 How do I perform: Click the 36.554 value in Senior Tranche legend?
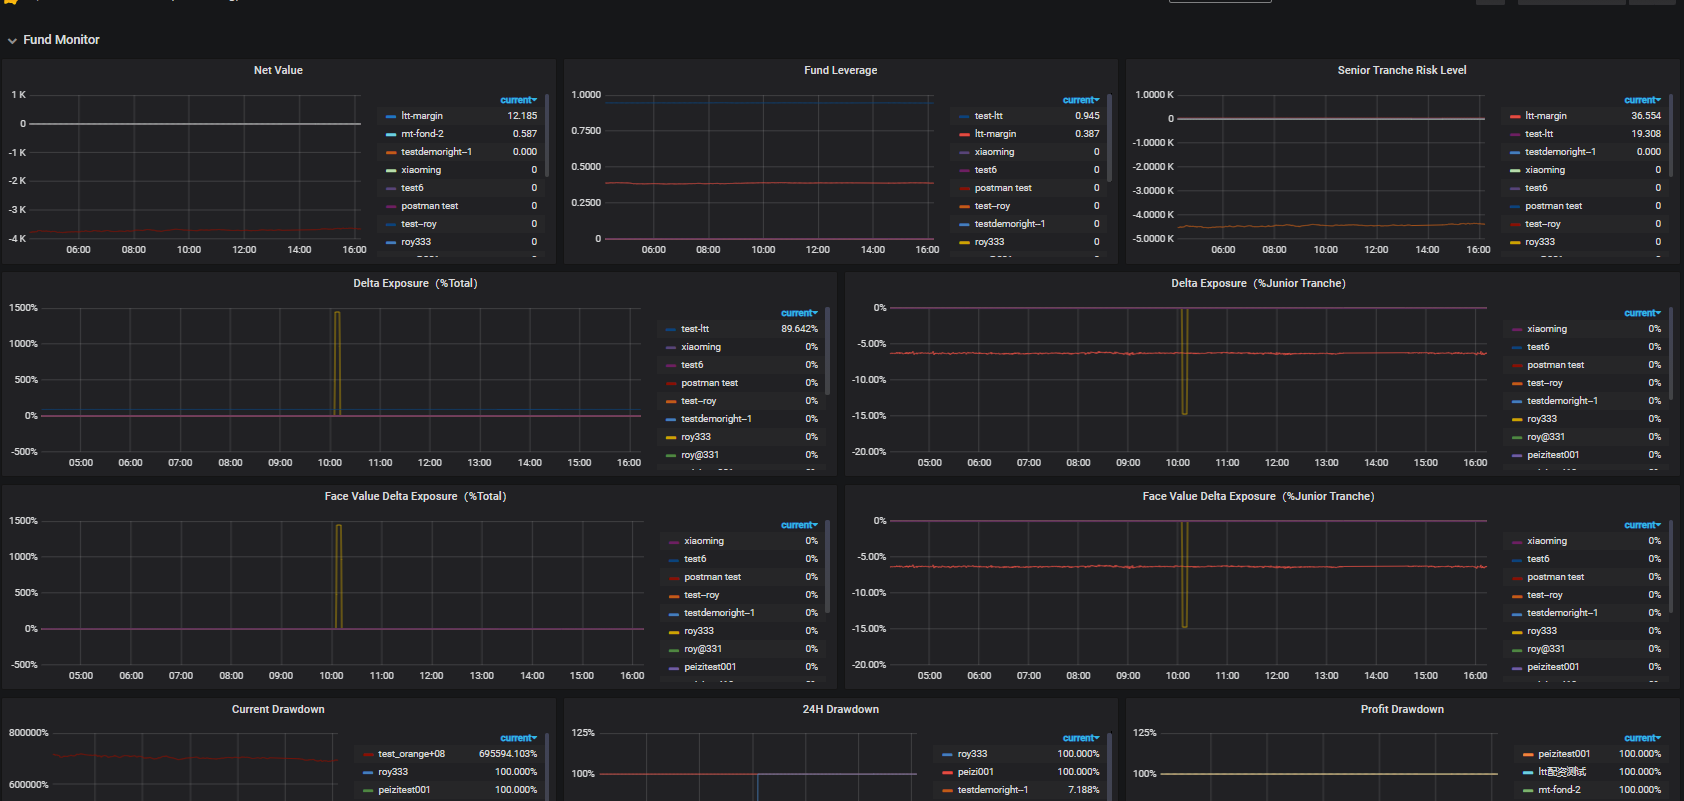(1646, 116)
